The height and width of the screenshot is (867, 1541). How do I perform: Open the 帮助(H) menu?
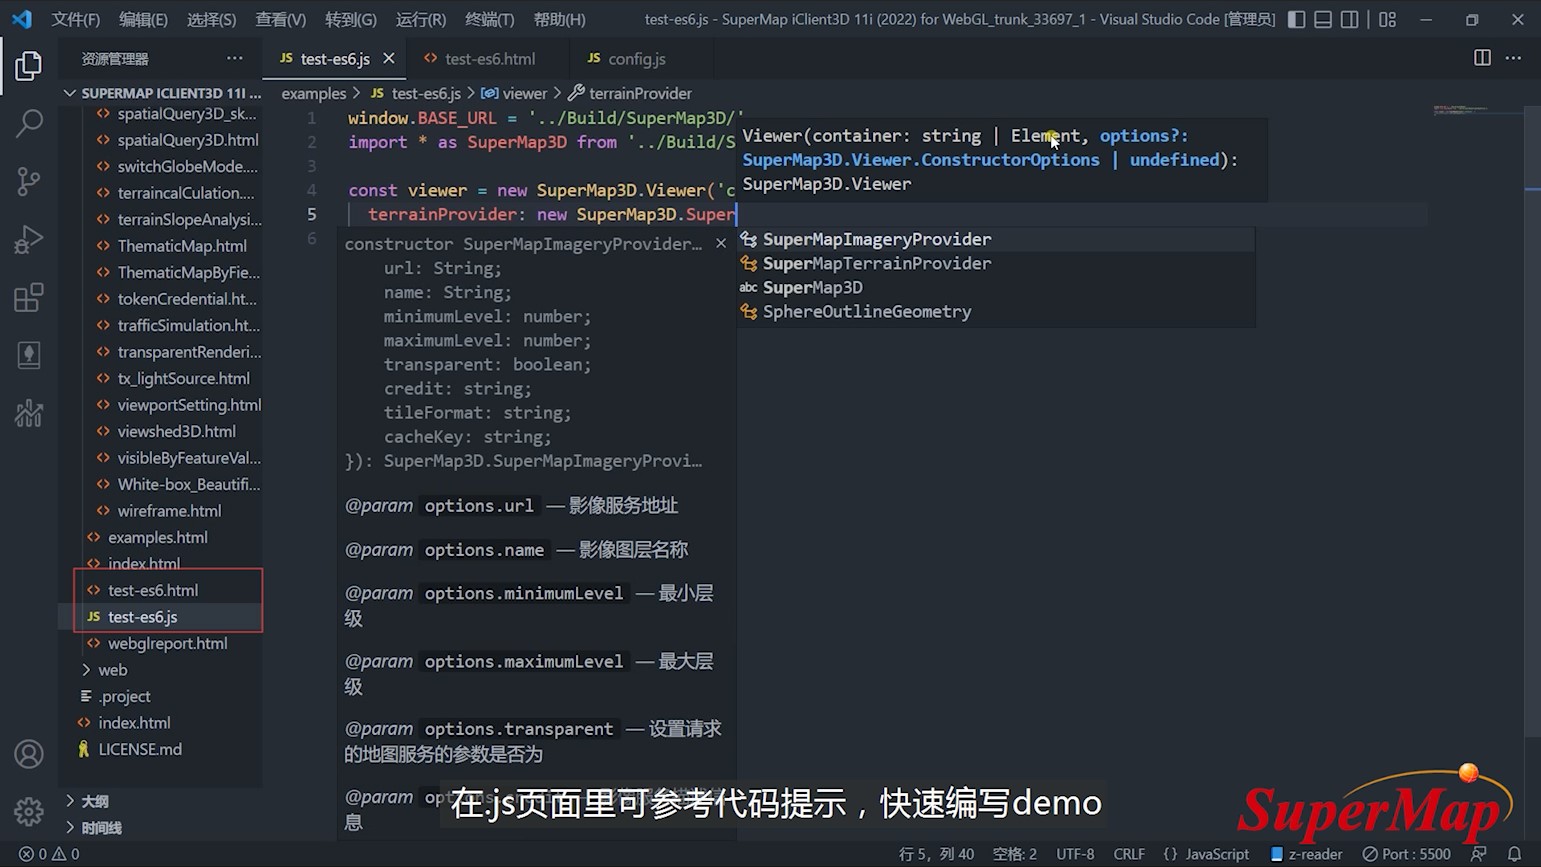point(559,19)
